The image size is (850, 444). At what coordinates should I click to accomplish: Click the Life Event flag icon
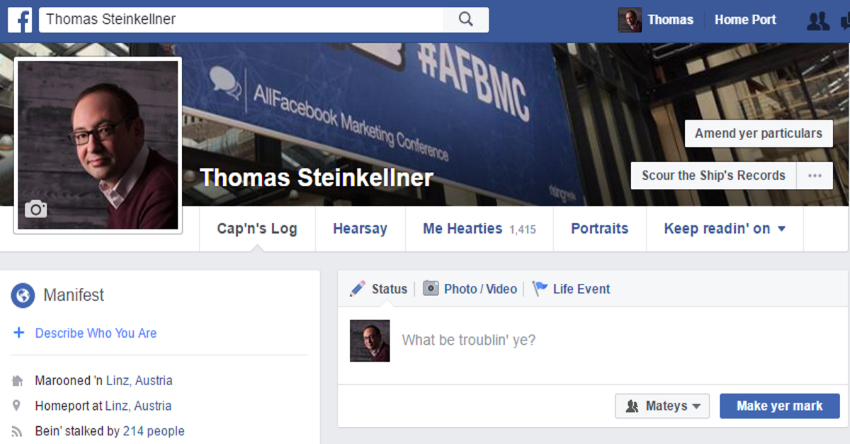click(x=540, y=289)
